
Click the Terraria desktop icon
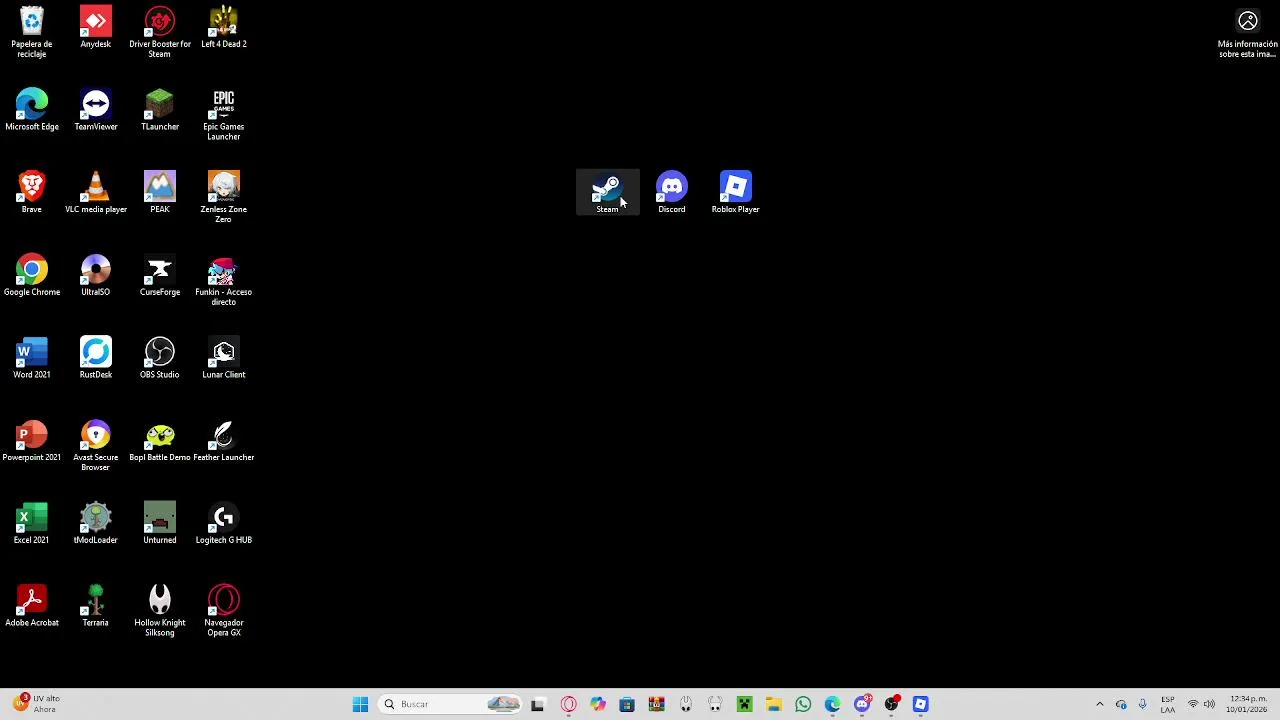[96, 606]
